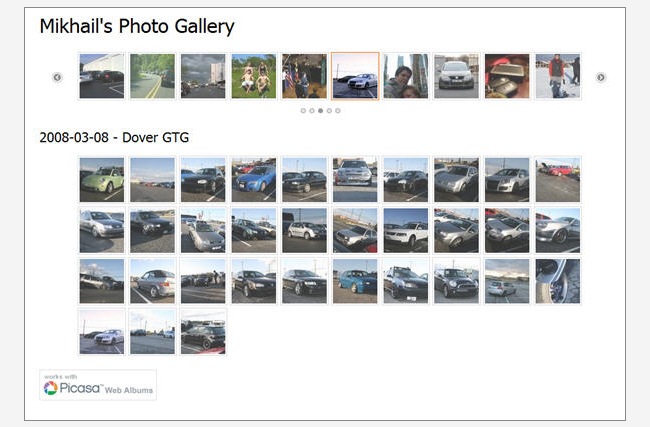Select the fourth pagination dot

click(x=329, y=111)
